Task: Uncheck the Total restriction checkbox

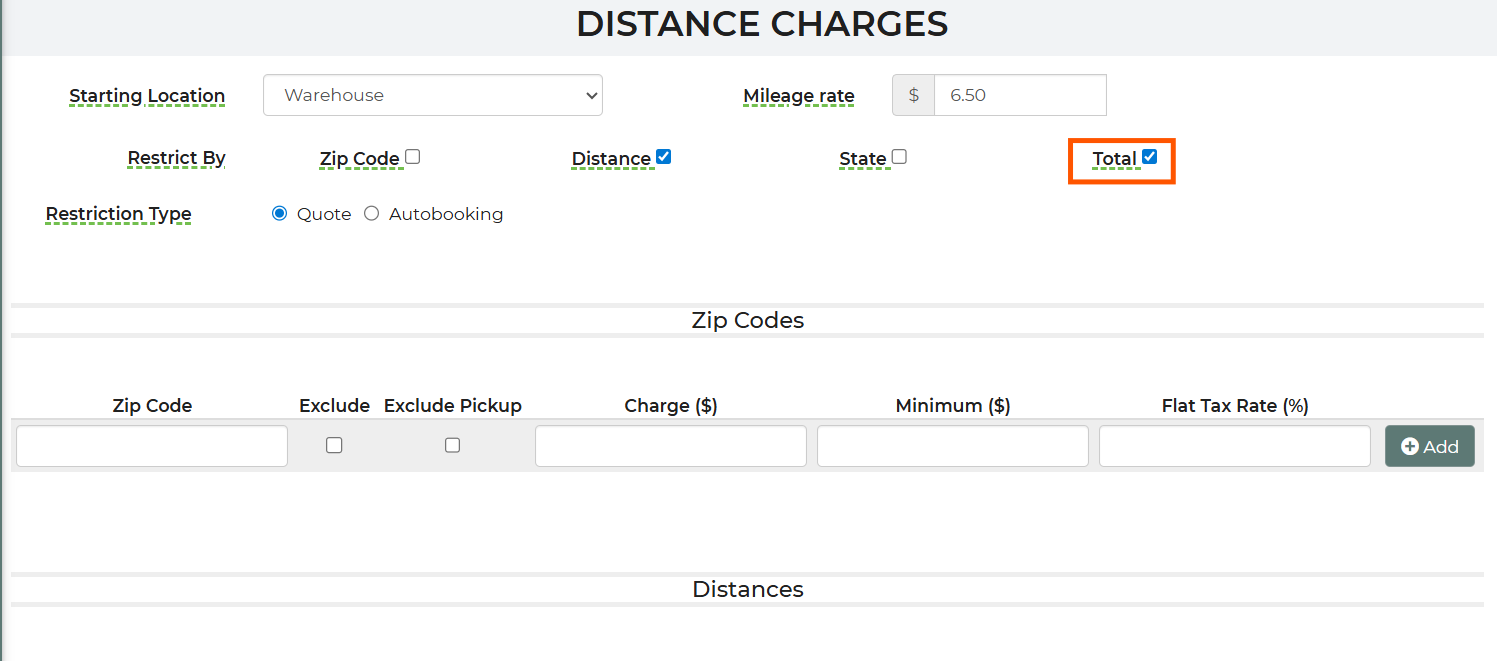Action: coord(1149,157)
